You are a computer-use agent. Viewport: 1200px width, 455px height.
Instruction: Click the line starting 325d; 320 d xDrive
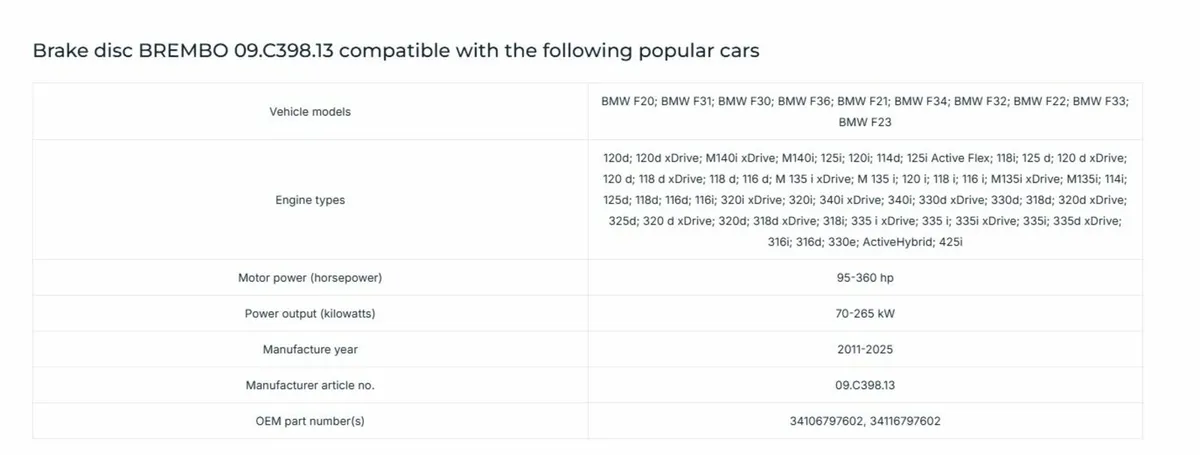[x=865, y=221]
